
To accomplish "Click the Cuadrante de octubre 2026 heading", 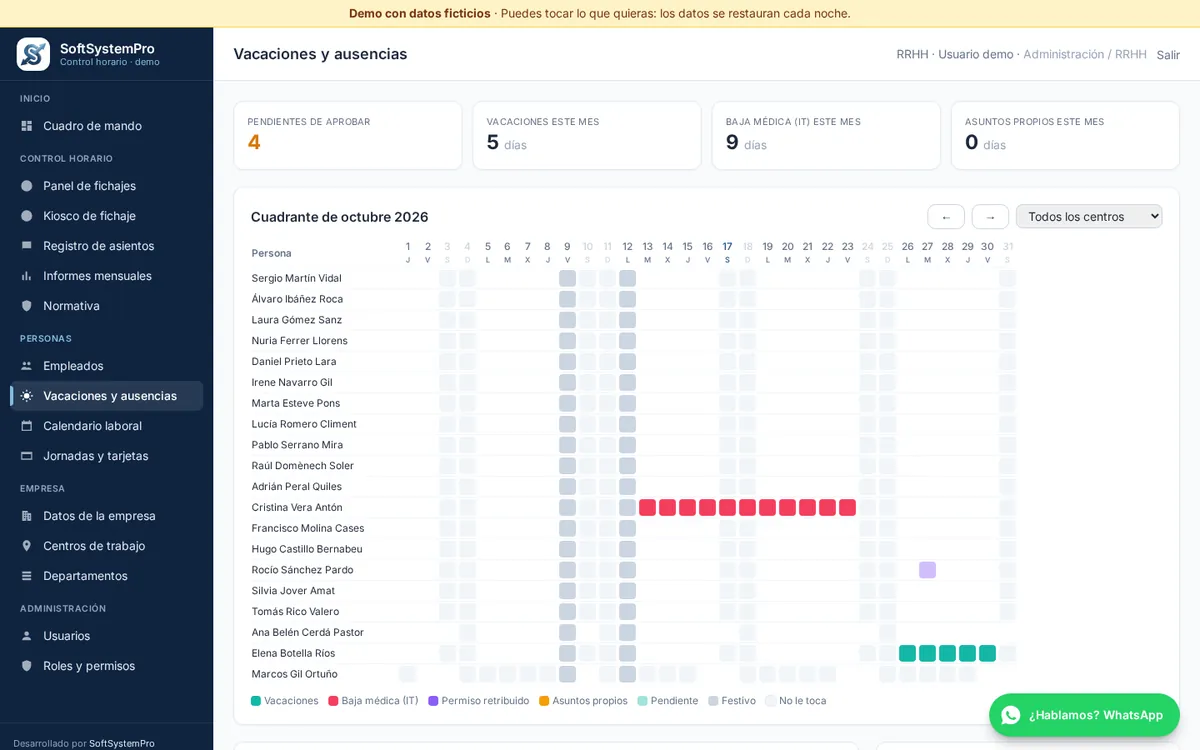I will point(339,217).
